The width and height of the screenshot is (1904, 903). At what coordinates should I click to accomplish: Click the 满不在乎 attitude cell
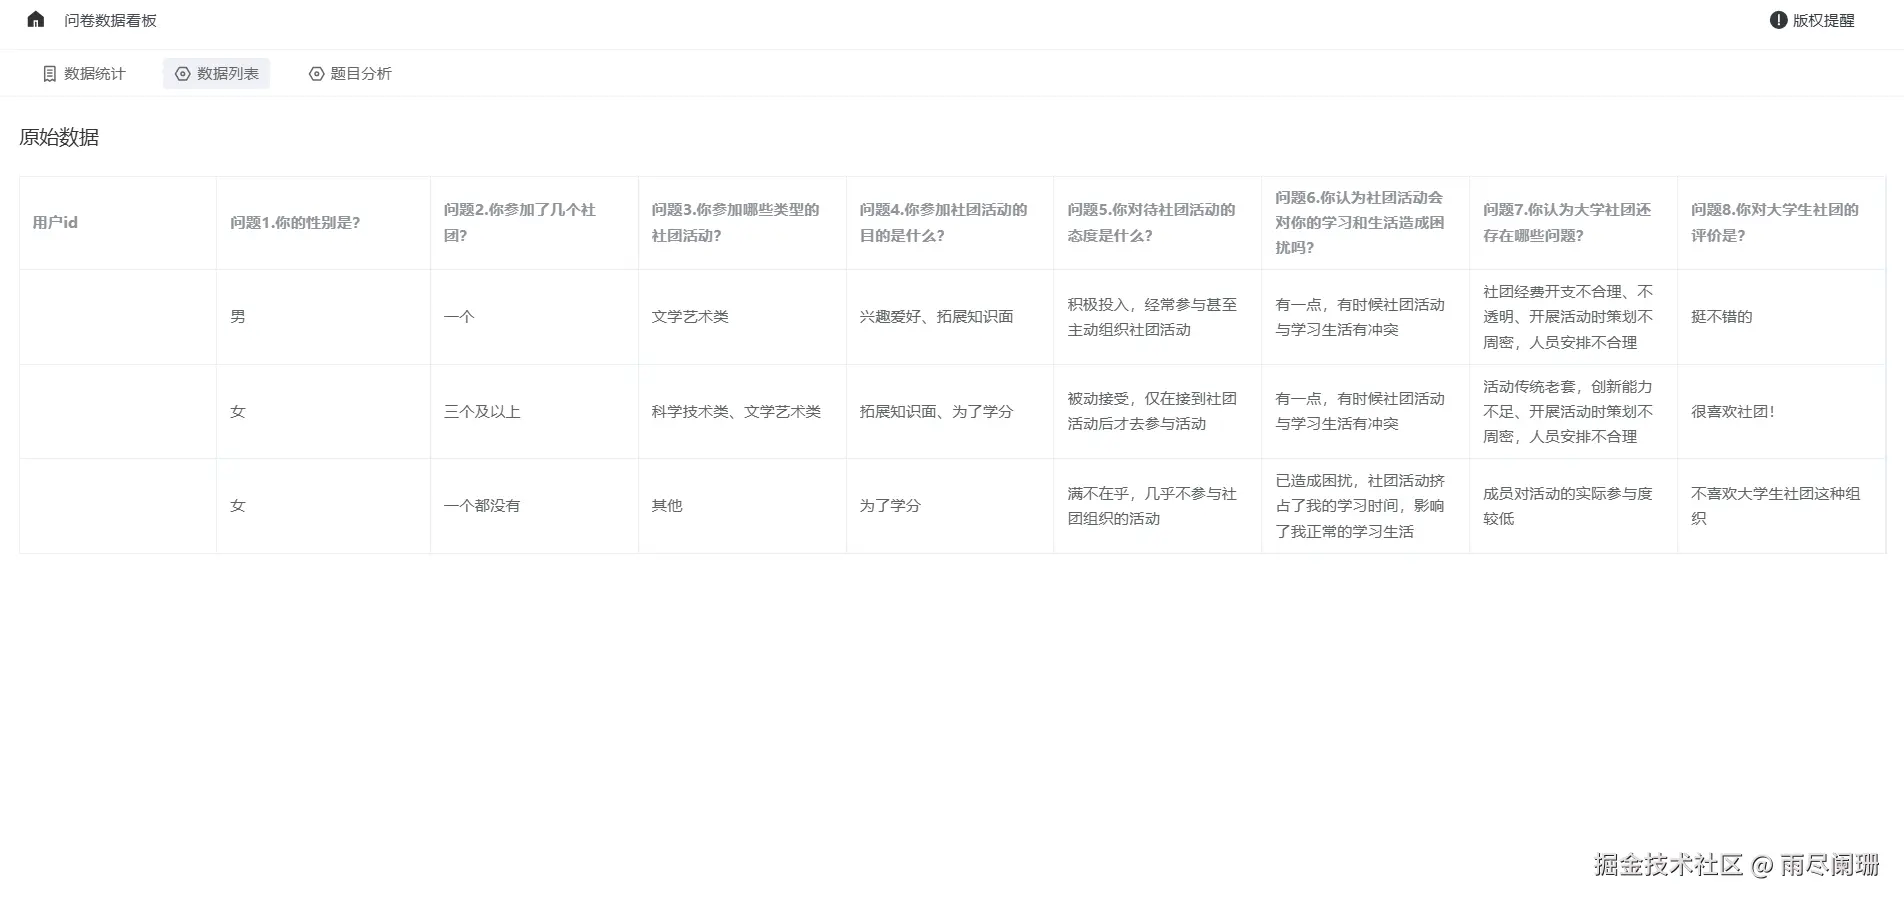[x=1157, y=506]
